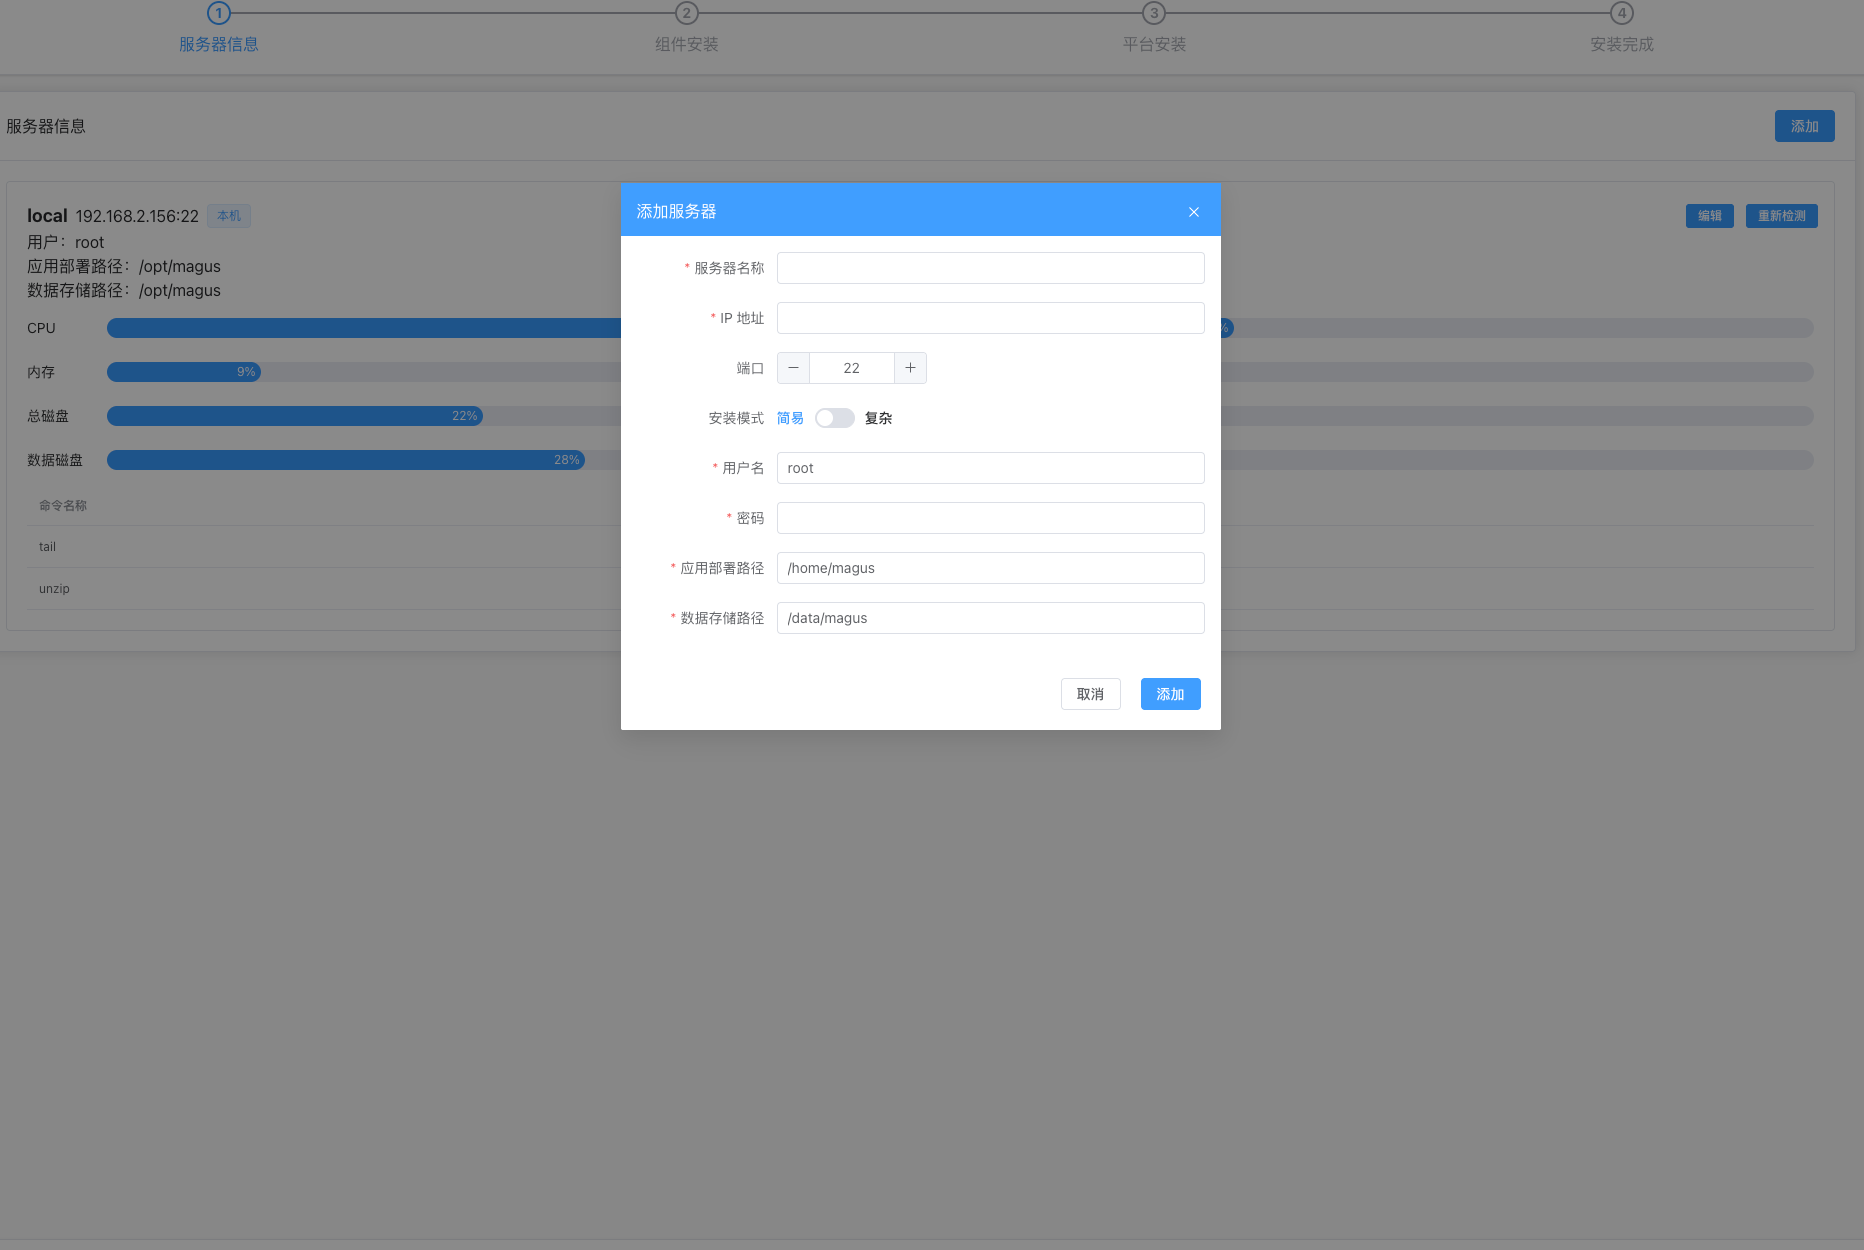Increase port number with plus button

(x=910, y=368)
